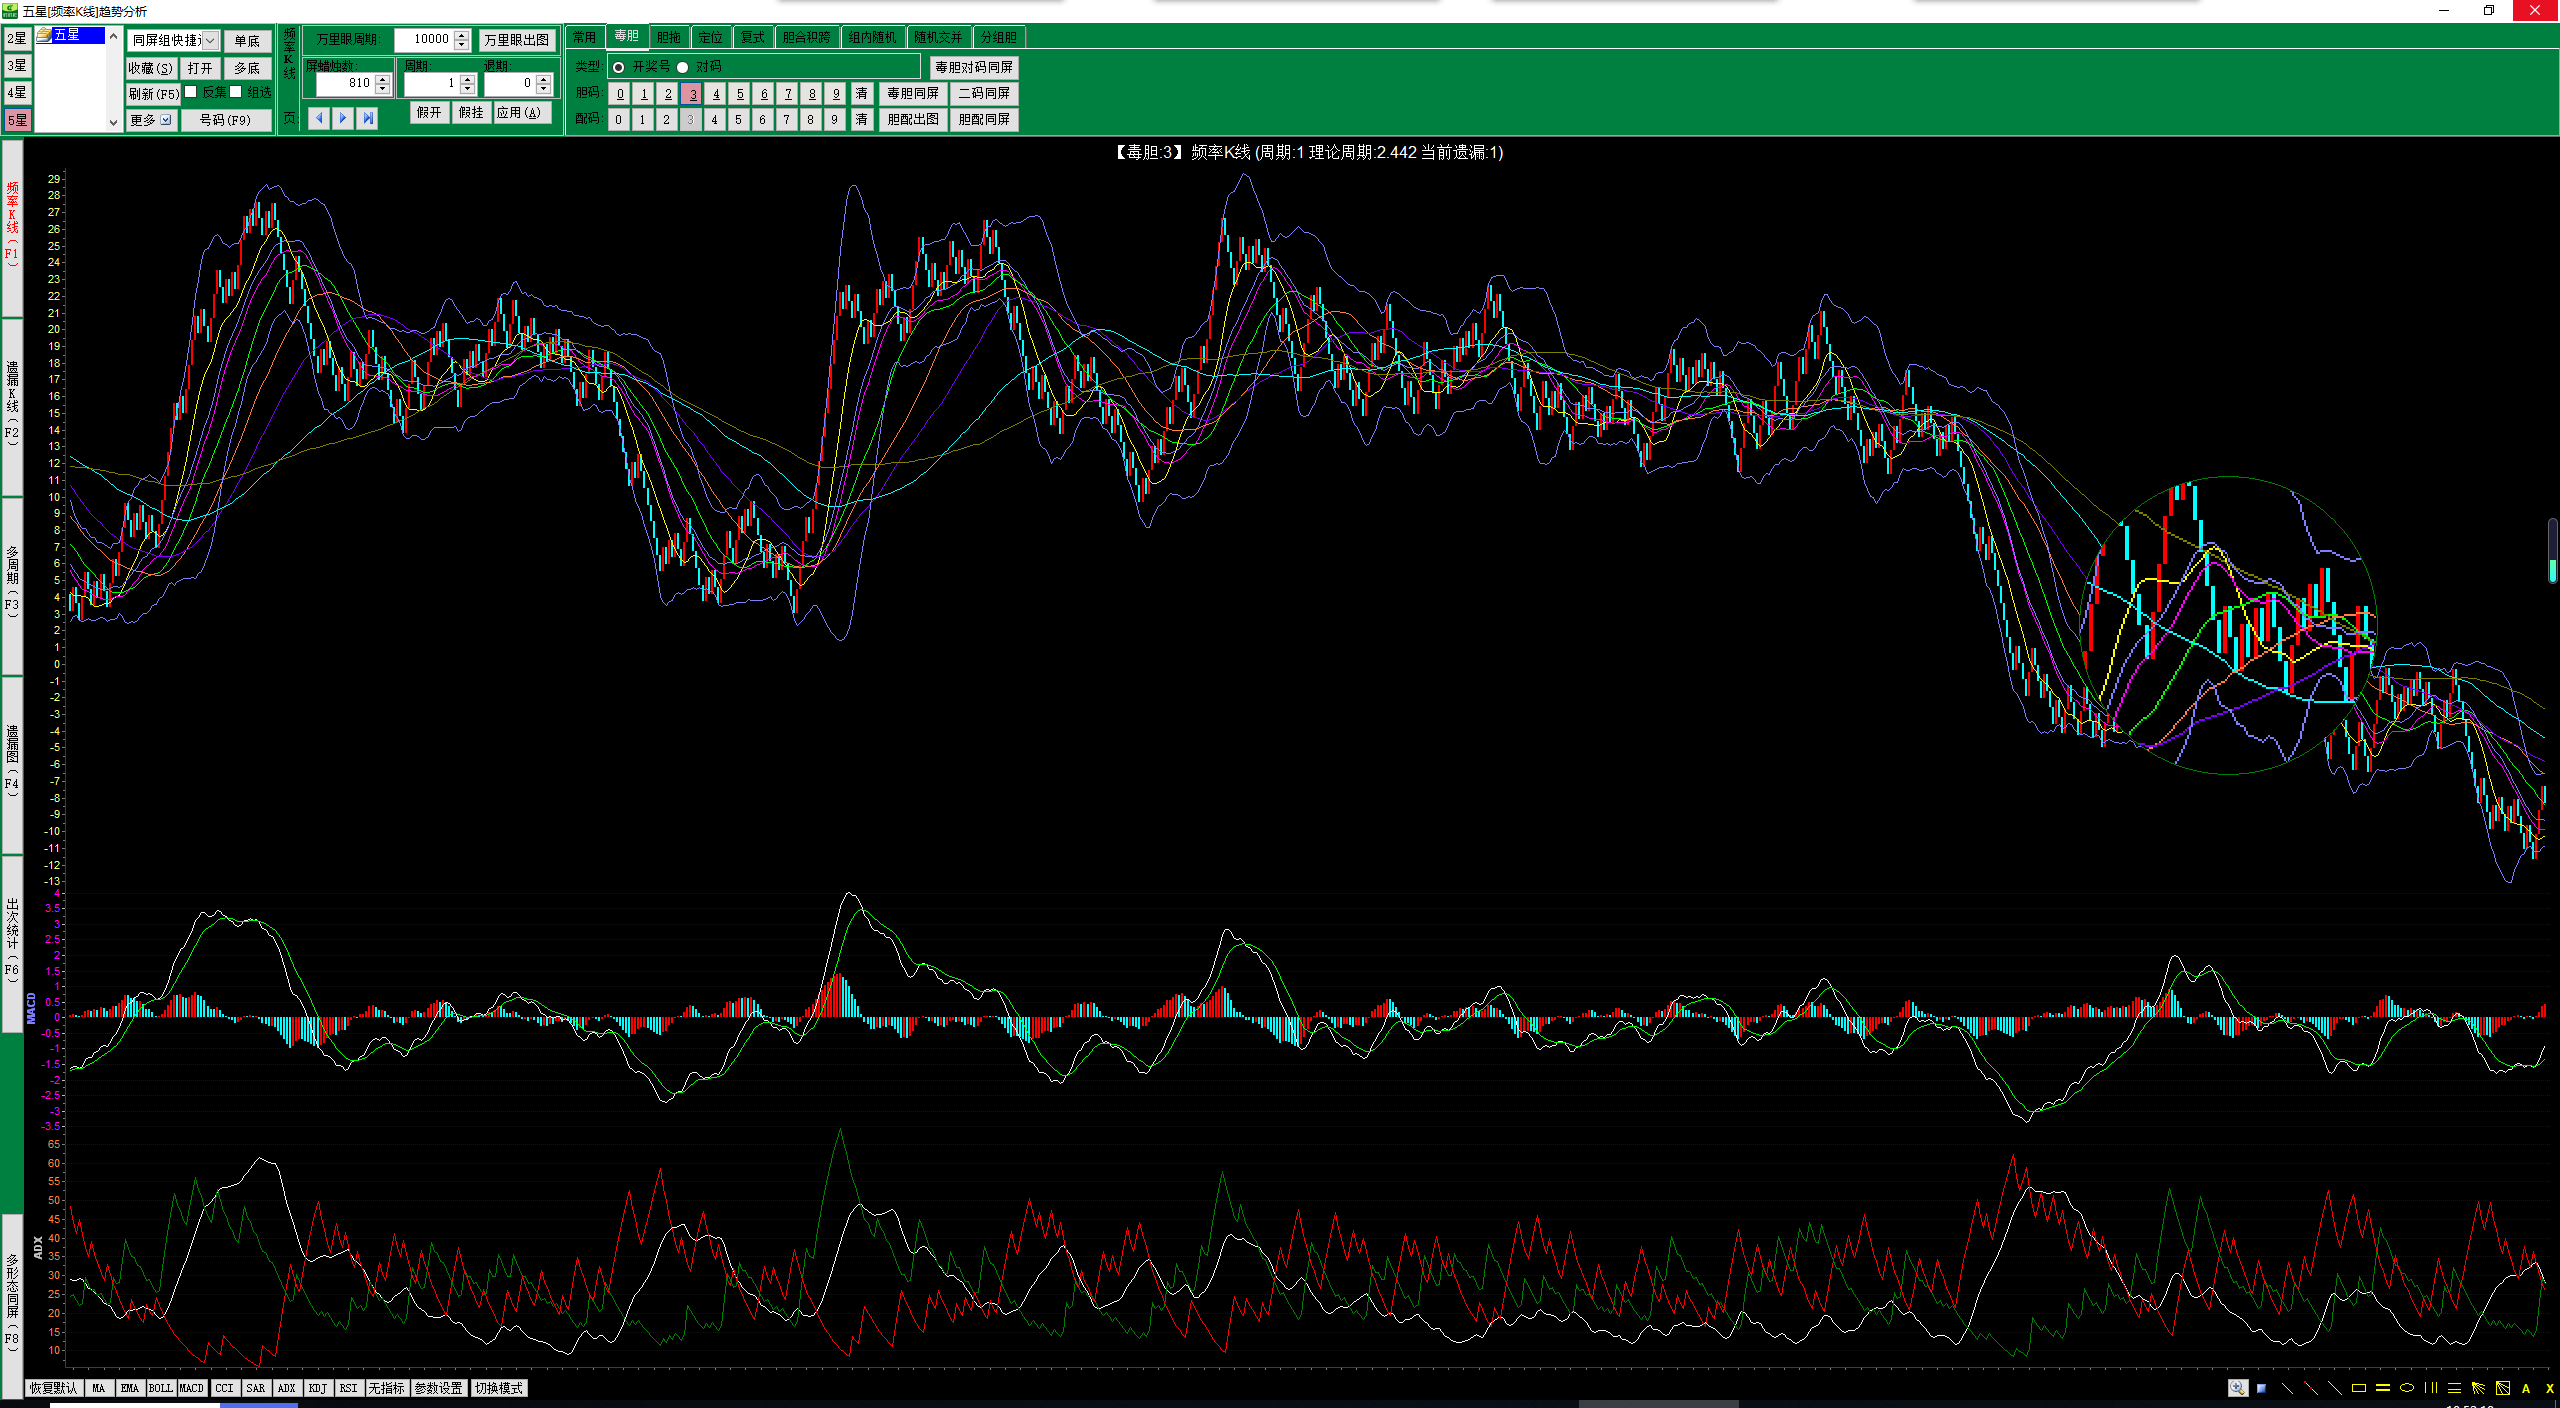Expand the 更多 dropdown button
Image resolution: width=2560 pixels, height=1408 pixels.
tap(166, 120)
